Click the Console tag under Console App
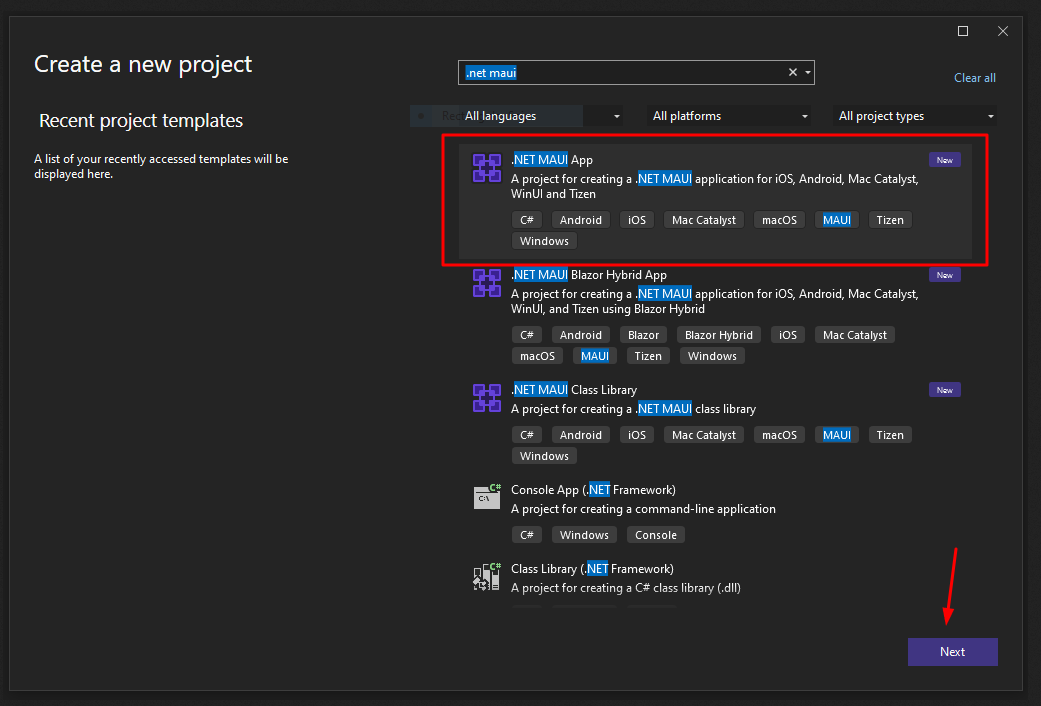Image resolution: width=1041 pixels, height=706 pixels. pyautogui.click(x=655, y=535)
